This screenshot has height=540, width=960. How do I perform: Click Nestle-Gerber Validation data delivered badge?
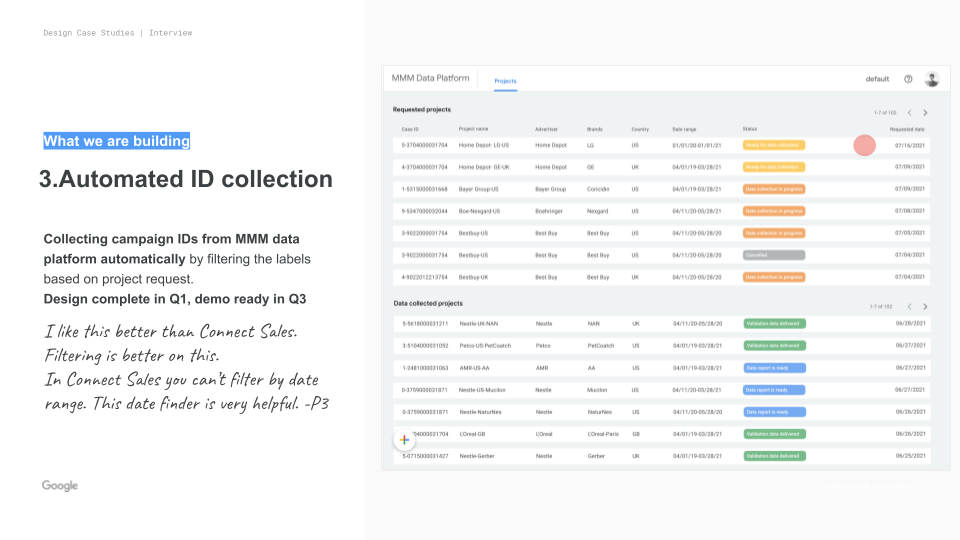click(774, 456)
